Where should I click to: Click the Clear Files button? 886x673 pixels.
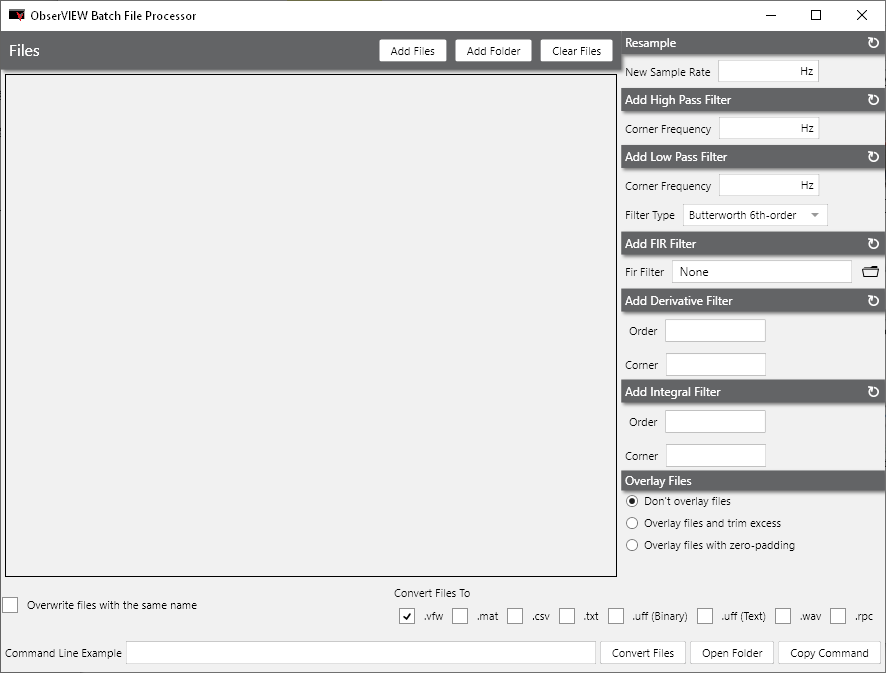point(576,51)
